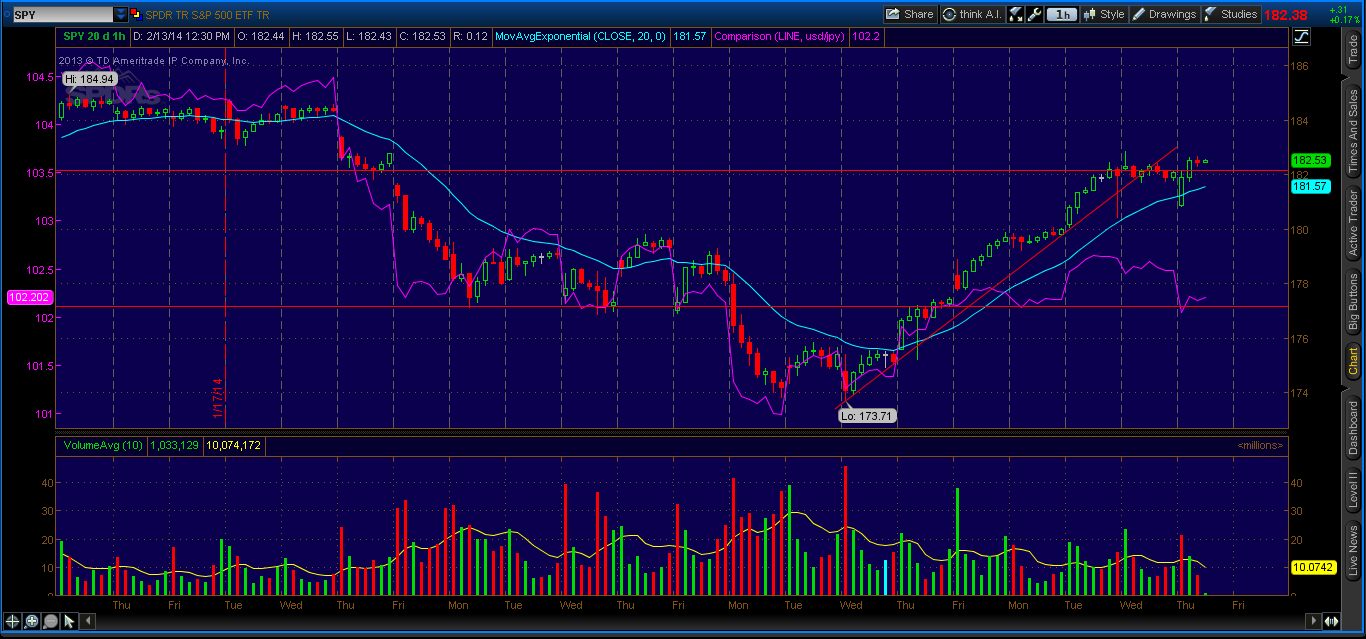Click the Hi: 184.94 label

click(x=91, y=78)
